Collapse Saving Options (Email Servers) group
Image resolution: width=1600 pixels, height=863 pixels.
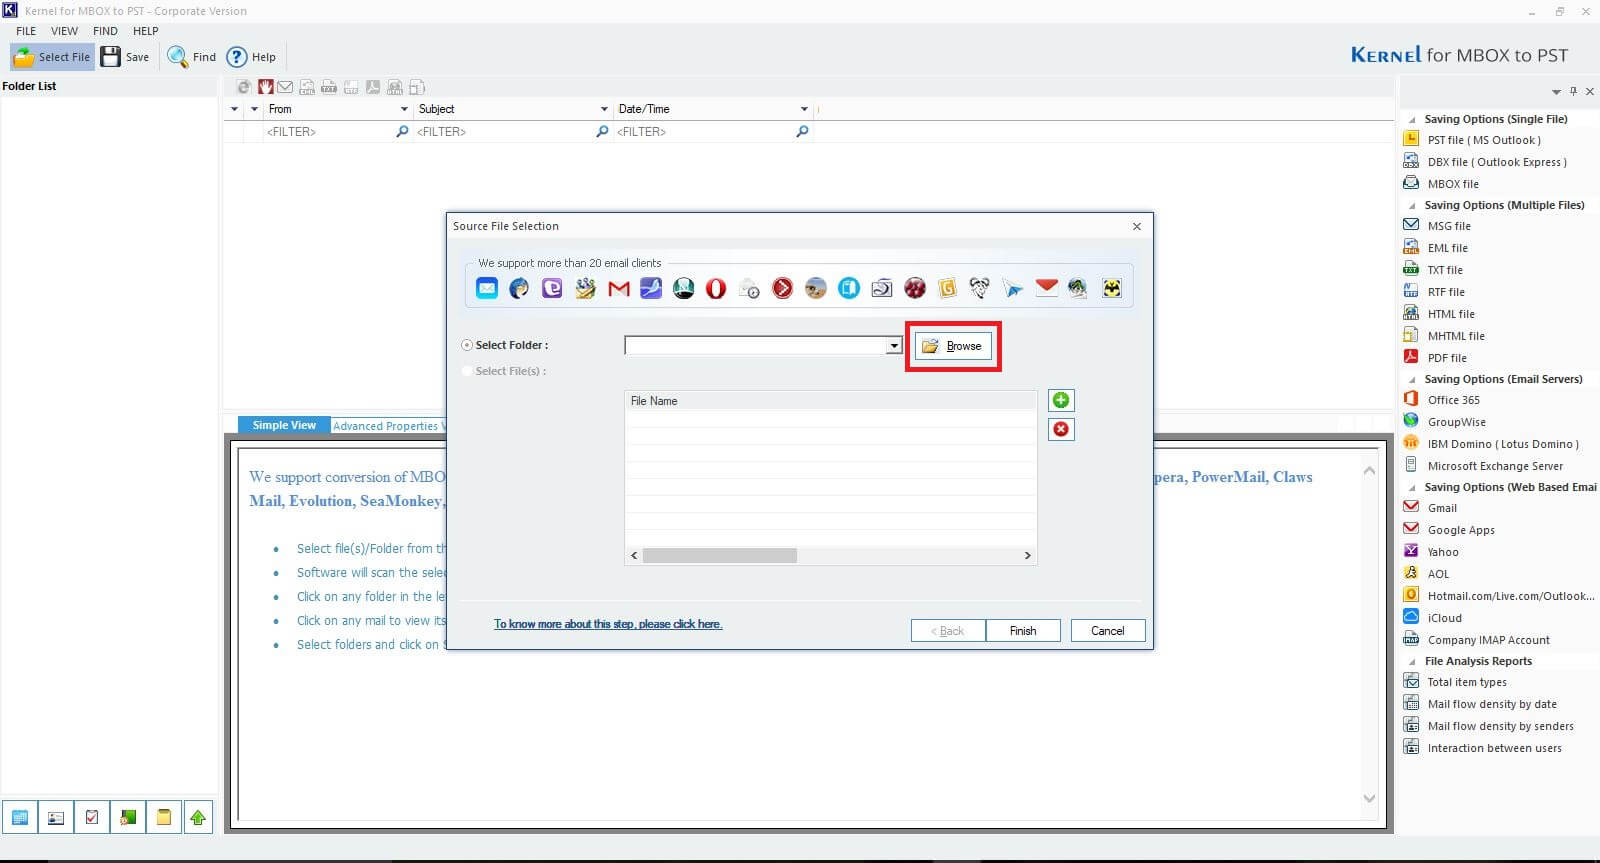(1412, 379)
